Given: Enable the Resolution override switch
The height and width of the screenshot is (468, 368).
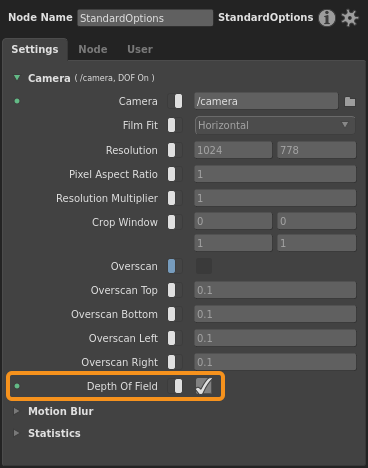Looking at the screenshot, I should [175, 150].
